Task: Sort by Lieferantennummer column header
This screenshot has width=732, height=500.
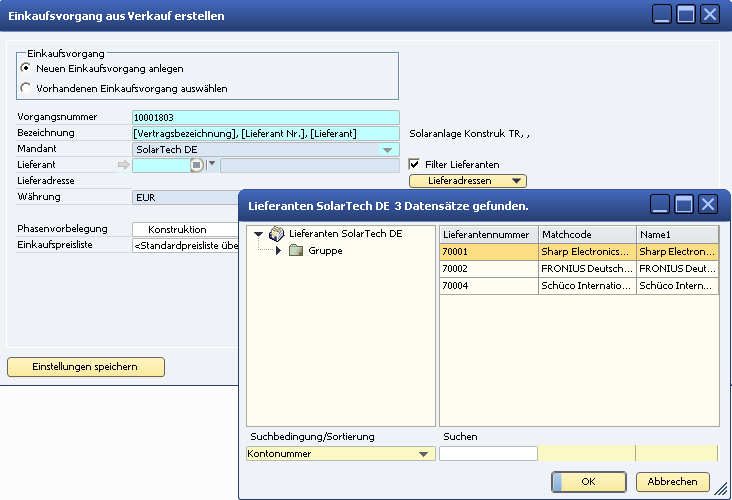Action: click(488, 234)
